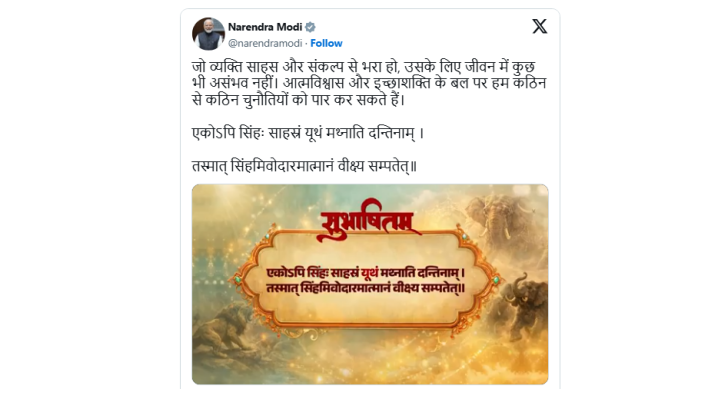The width and height of the screenshot is (720, 405).
Task: Click the Hindi paragraph starting जो व्यक्ति साहस
Action: pyautogui.click(x=369, y=83)
